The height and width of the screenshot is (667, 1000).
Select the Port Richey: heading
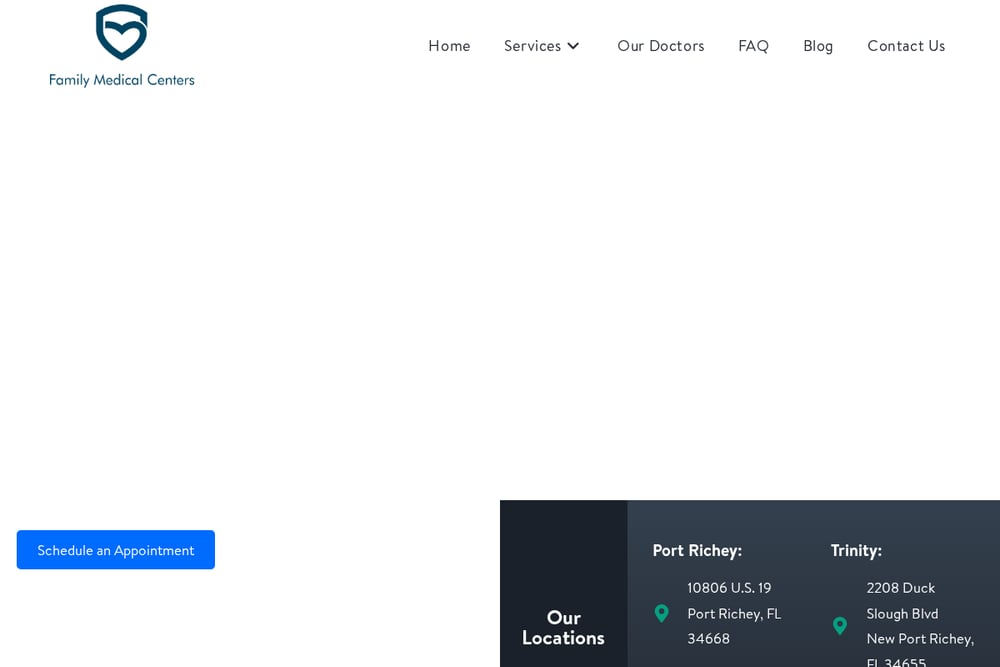(x=697, y=550)
